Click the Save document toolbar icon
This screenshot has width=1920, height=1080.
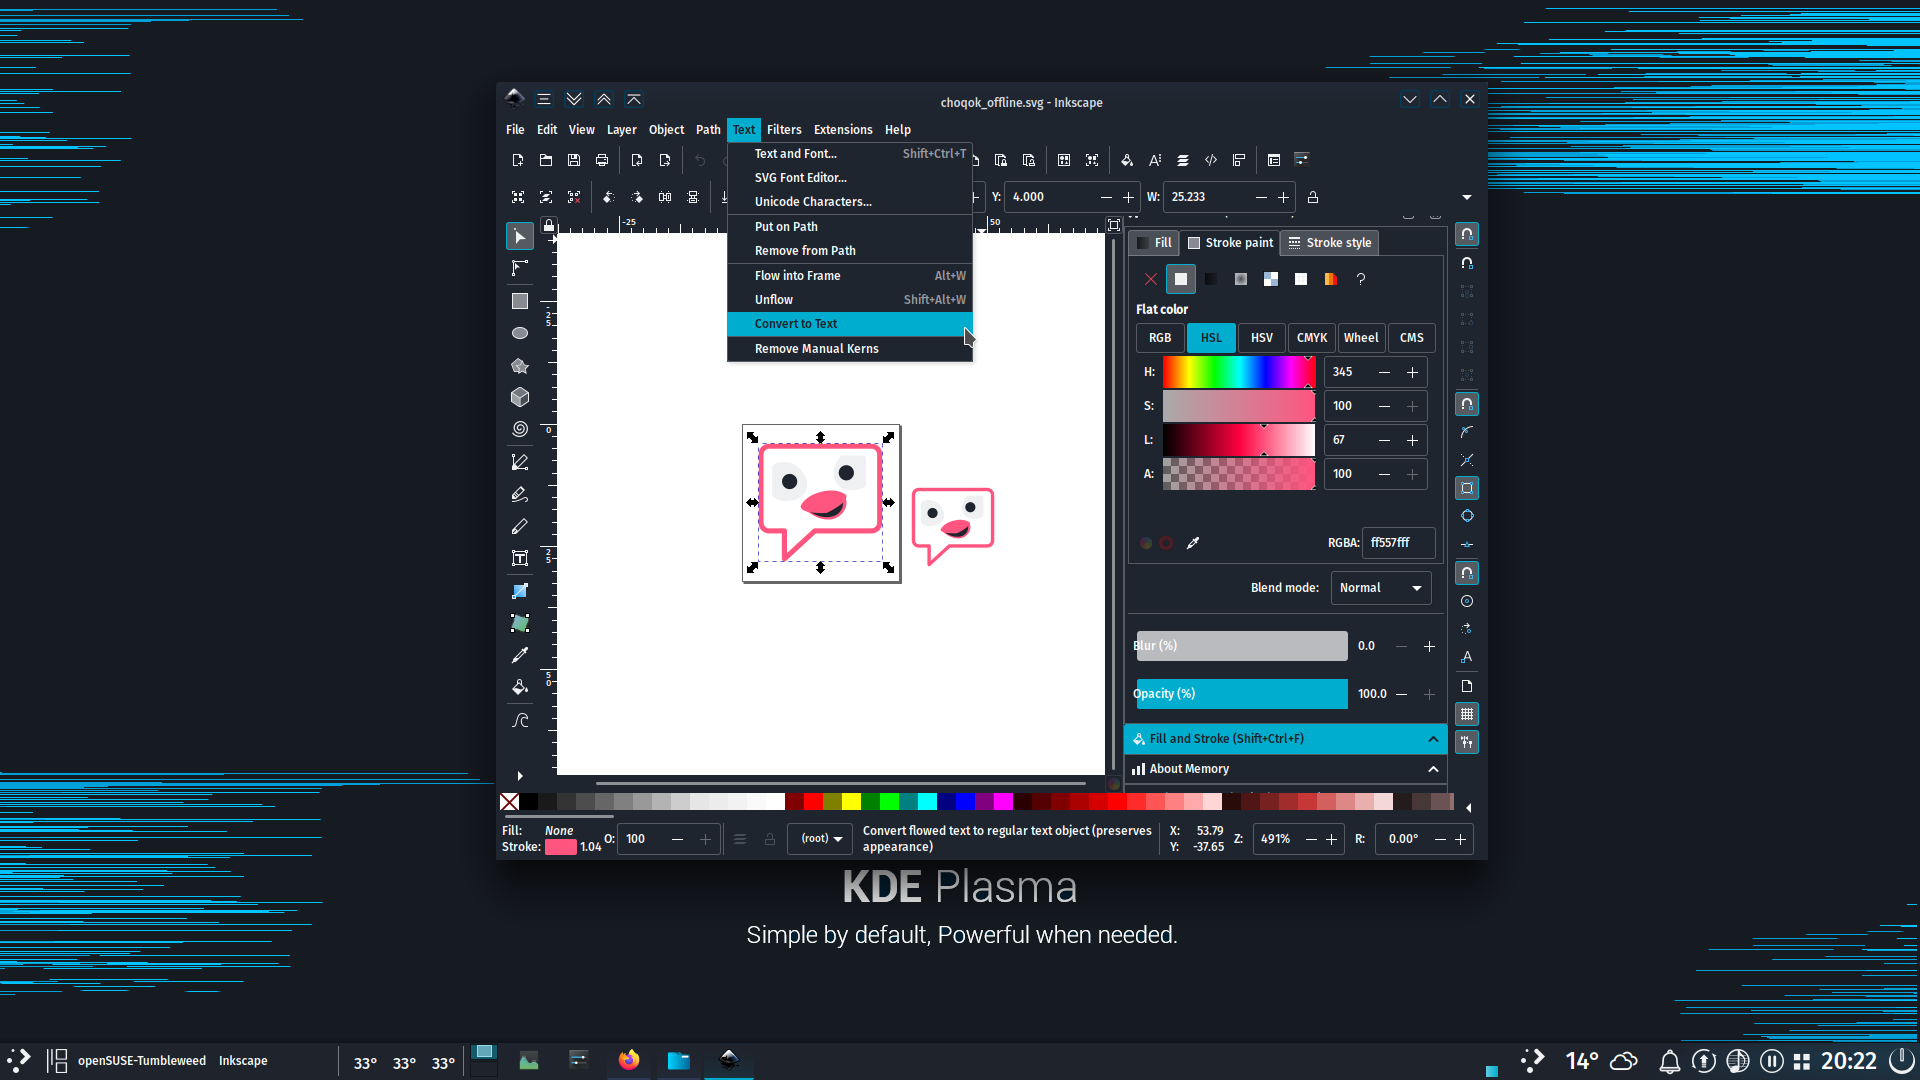[573, 160]
